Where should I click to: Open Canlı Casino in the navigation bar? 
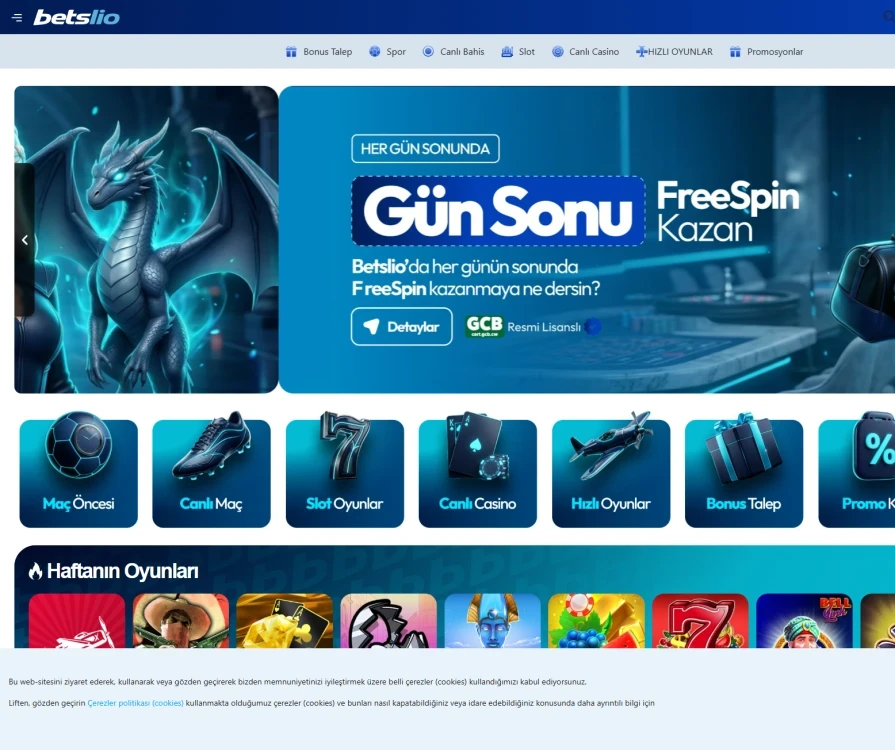point(594,52)
